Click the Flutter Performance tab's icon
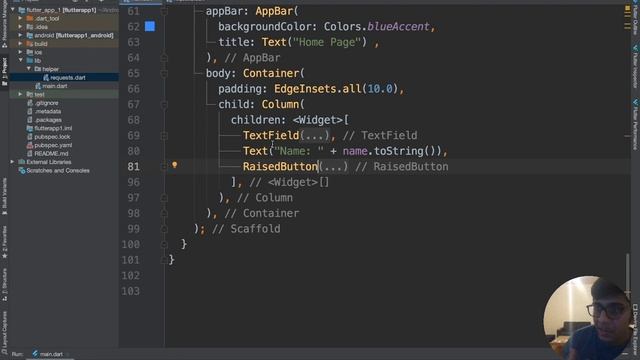 tap(636, 102)
